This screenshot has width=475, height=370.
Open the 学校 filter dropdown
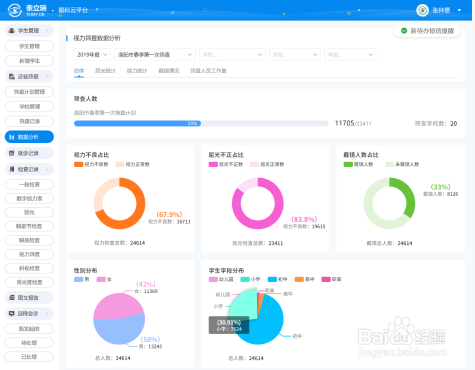(x=232, y=55)
